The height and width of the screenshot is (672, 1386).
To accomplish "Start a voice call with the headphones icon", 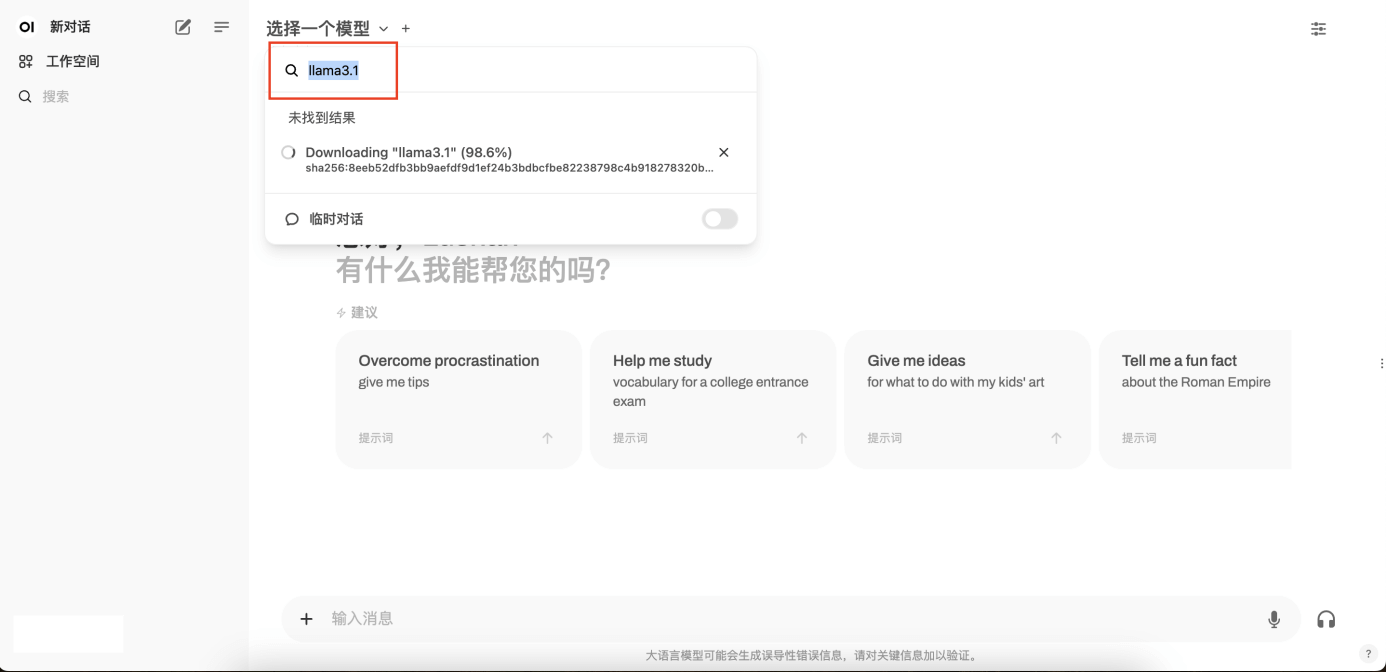I will click(1326, 618).
